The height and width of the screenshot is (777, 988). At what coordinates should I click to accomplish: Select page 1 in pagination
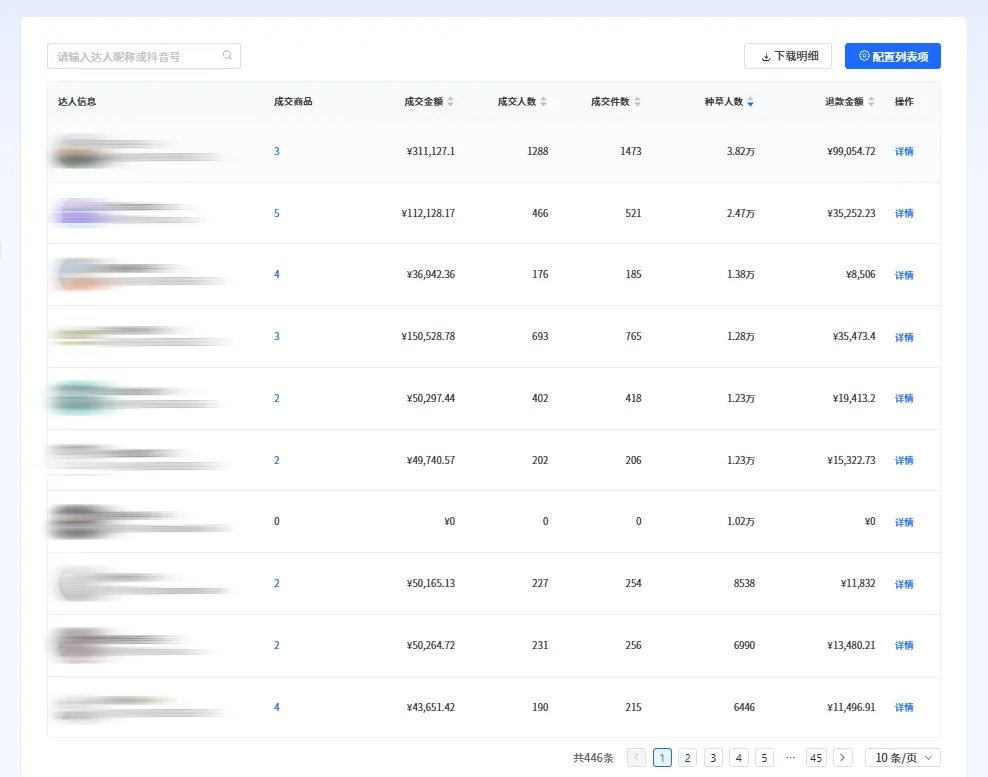click(662, 757)
